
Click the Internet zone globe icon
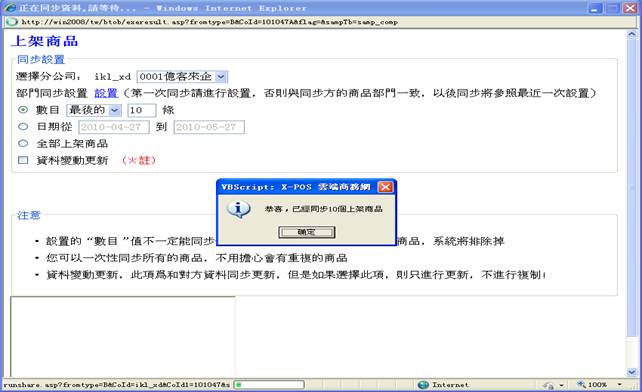[x=423, y=385]
